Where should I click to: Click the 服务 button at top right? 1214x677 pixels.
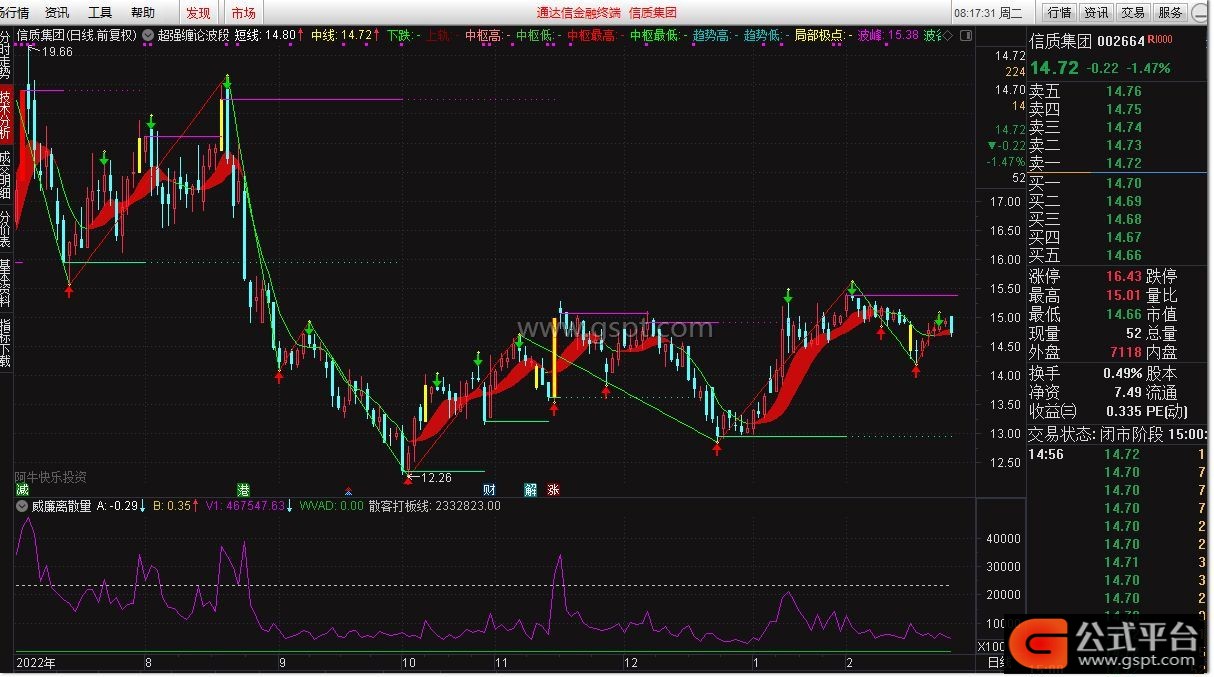(x=1170, y=13)
